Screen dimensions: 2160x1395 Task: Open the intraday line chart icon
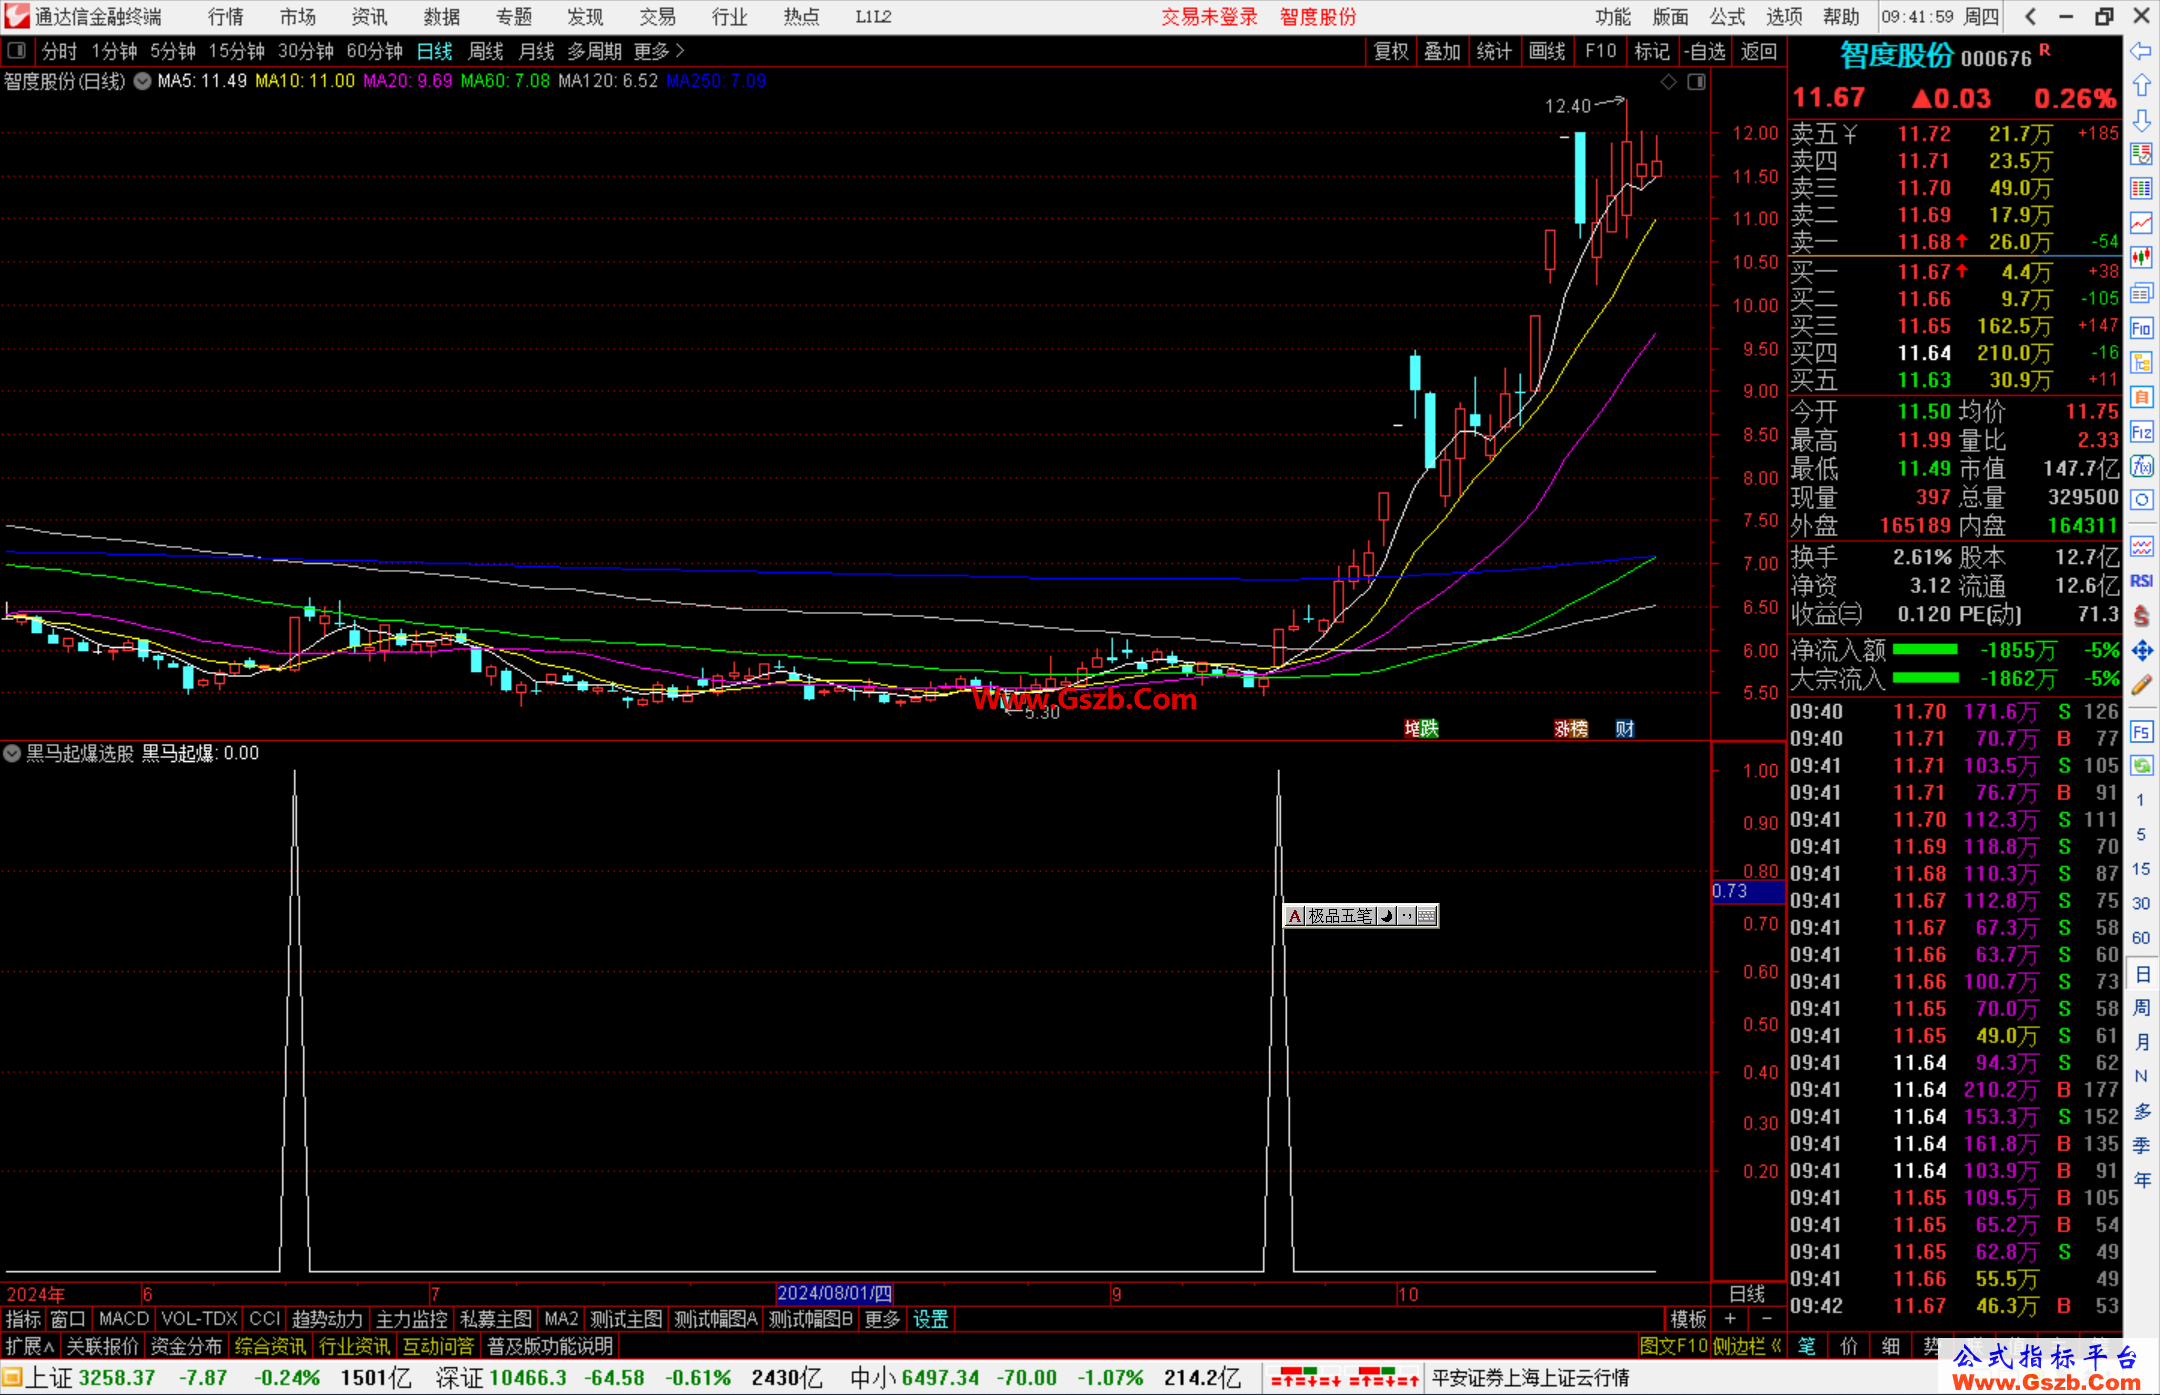2141,223
